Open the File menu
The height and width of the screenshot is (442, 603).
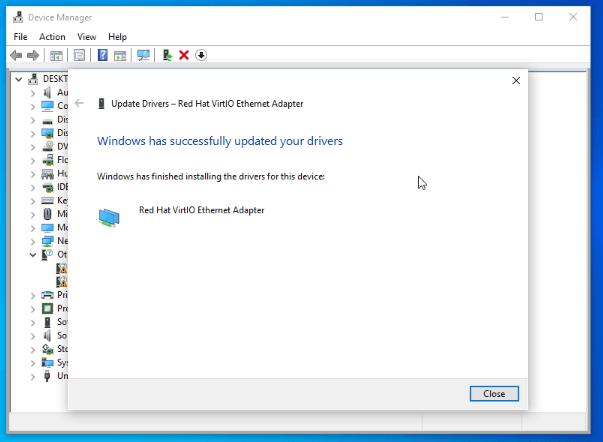click(21, 37)
